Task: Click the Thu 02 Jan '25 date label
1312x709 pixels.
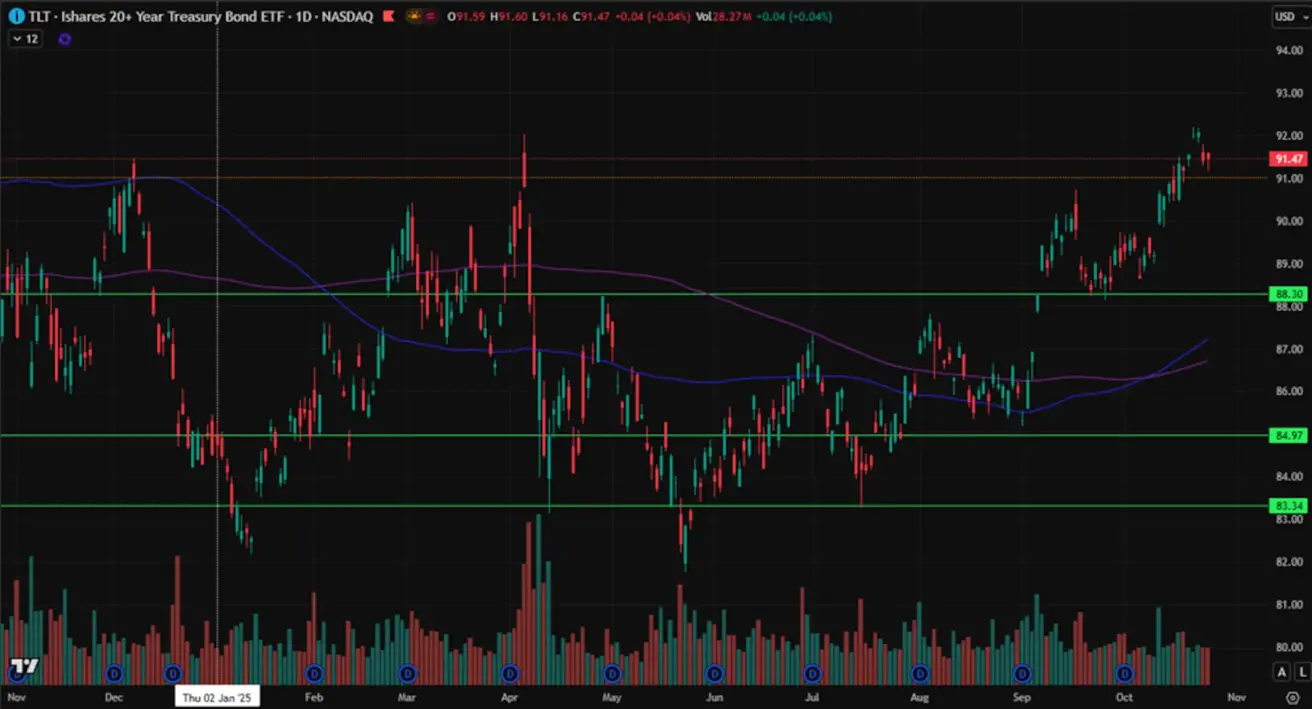Action: point(217,698)
